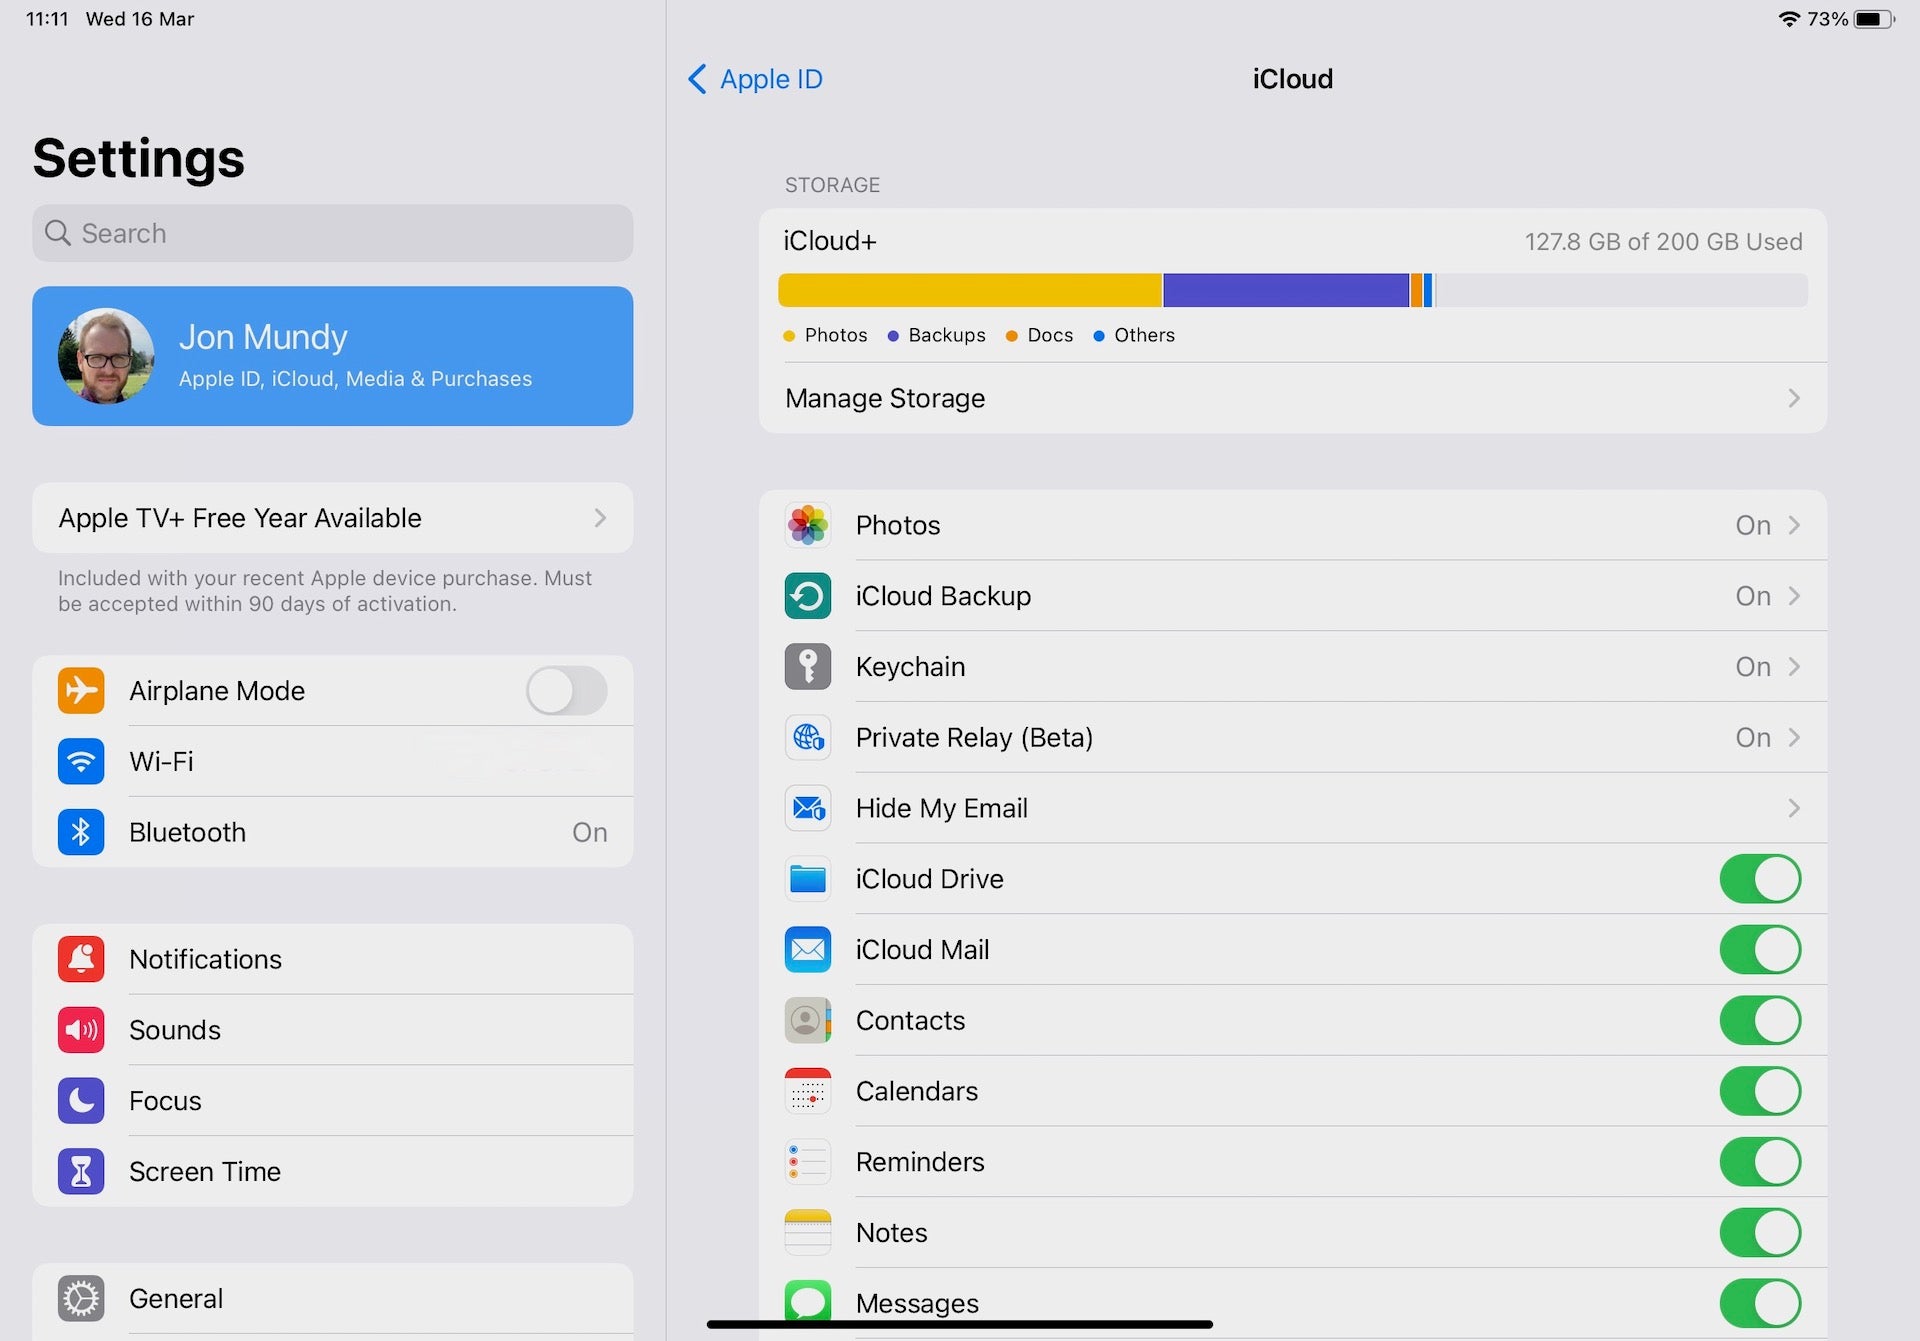Open Hide My Email via its chevron

(x=1794, y=808)
